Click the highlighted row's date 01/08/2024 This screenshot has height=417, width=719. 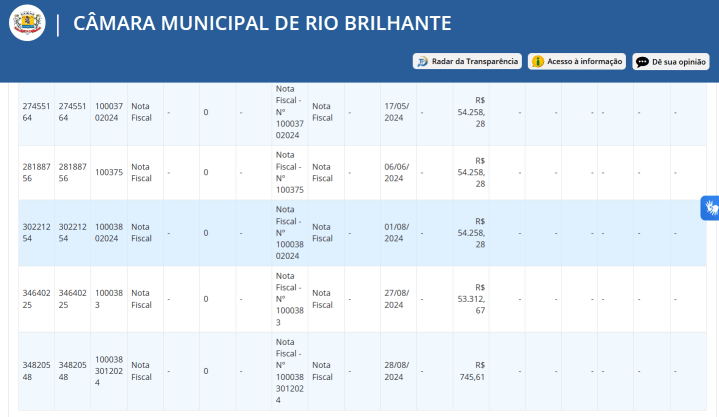point(397,233)
